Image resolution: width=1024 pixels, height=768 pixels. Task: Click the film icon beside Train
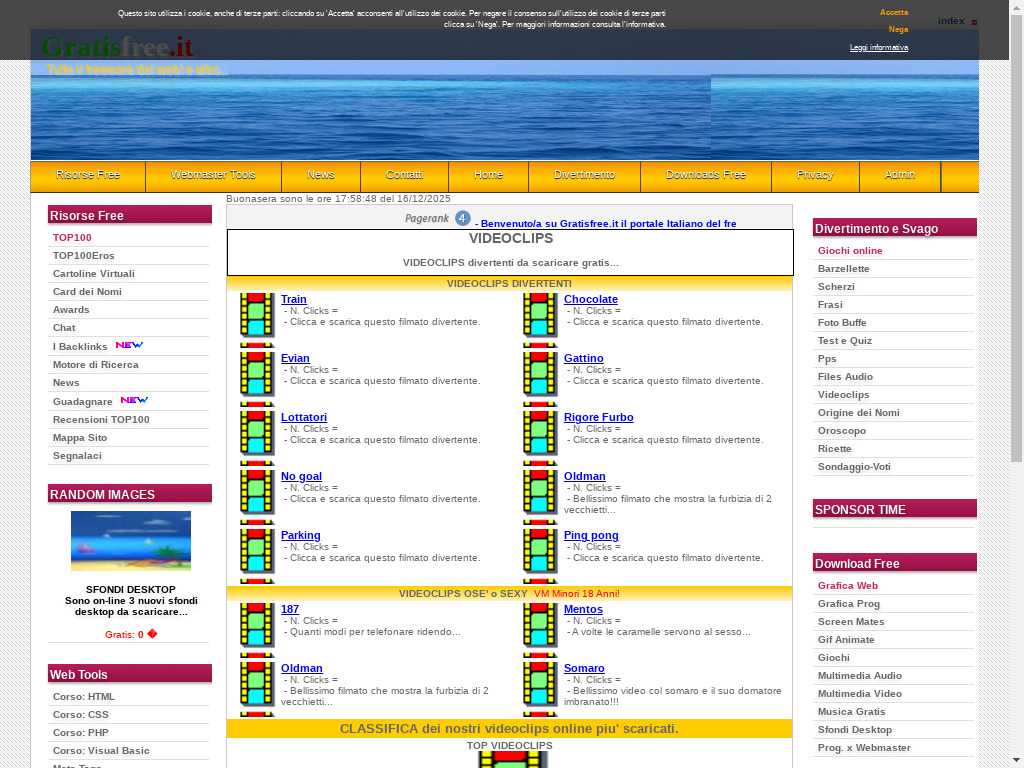click(257, 315)
